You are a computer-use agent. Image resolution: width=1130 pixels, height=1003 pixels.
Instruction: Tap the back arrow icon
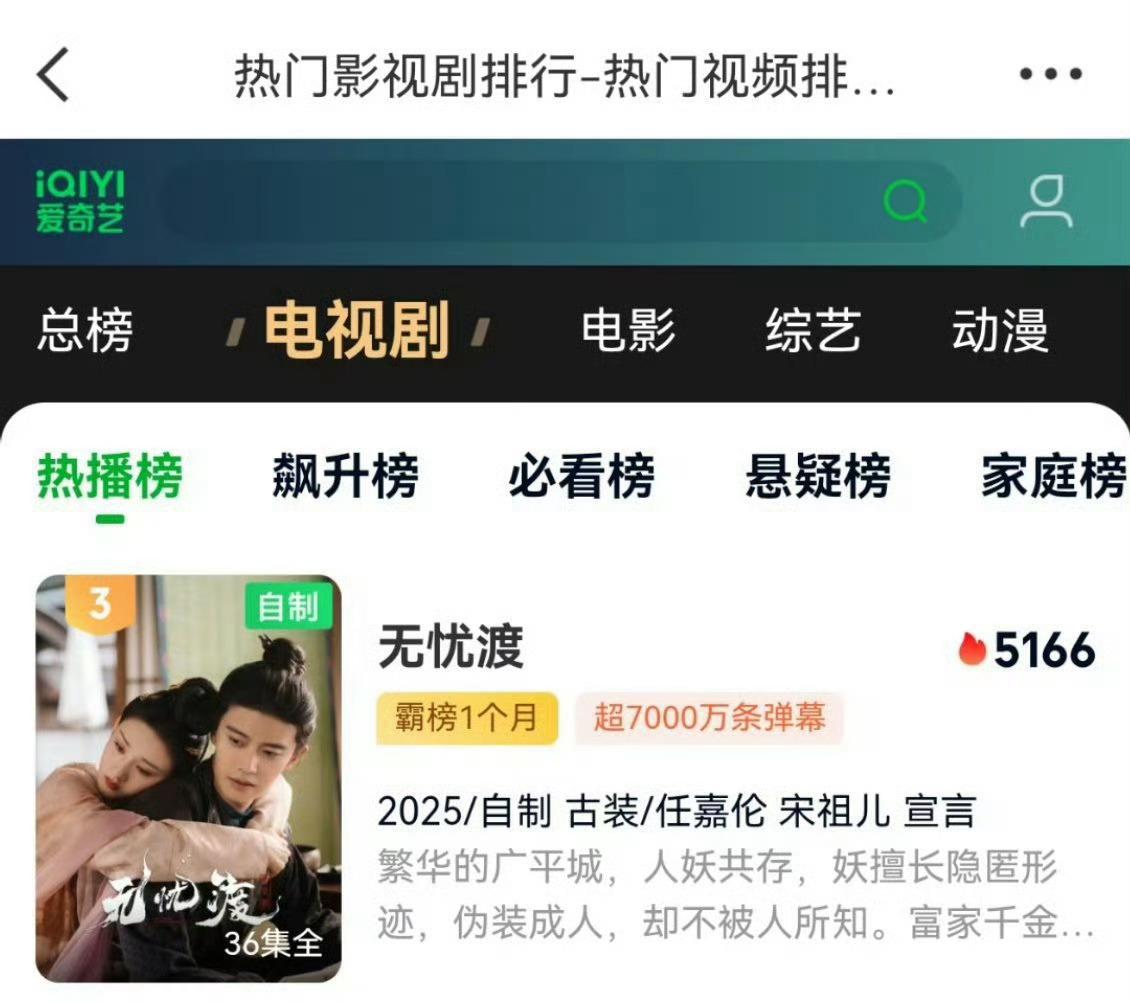[53, 74]
